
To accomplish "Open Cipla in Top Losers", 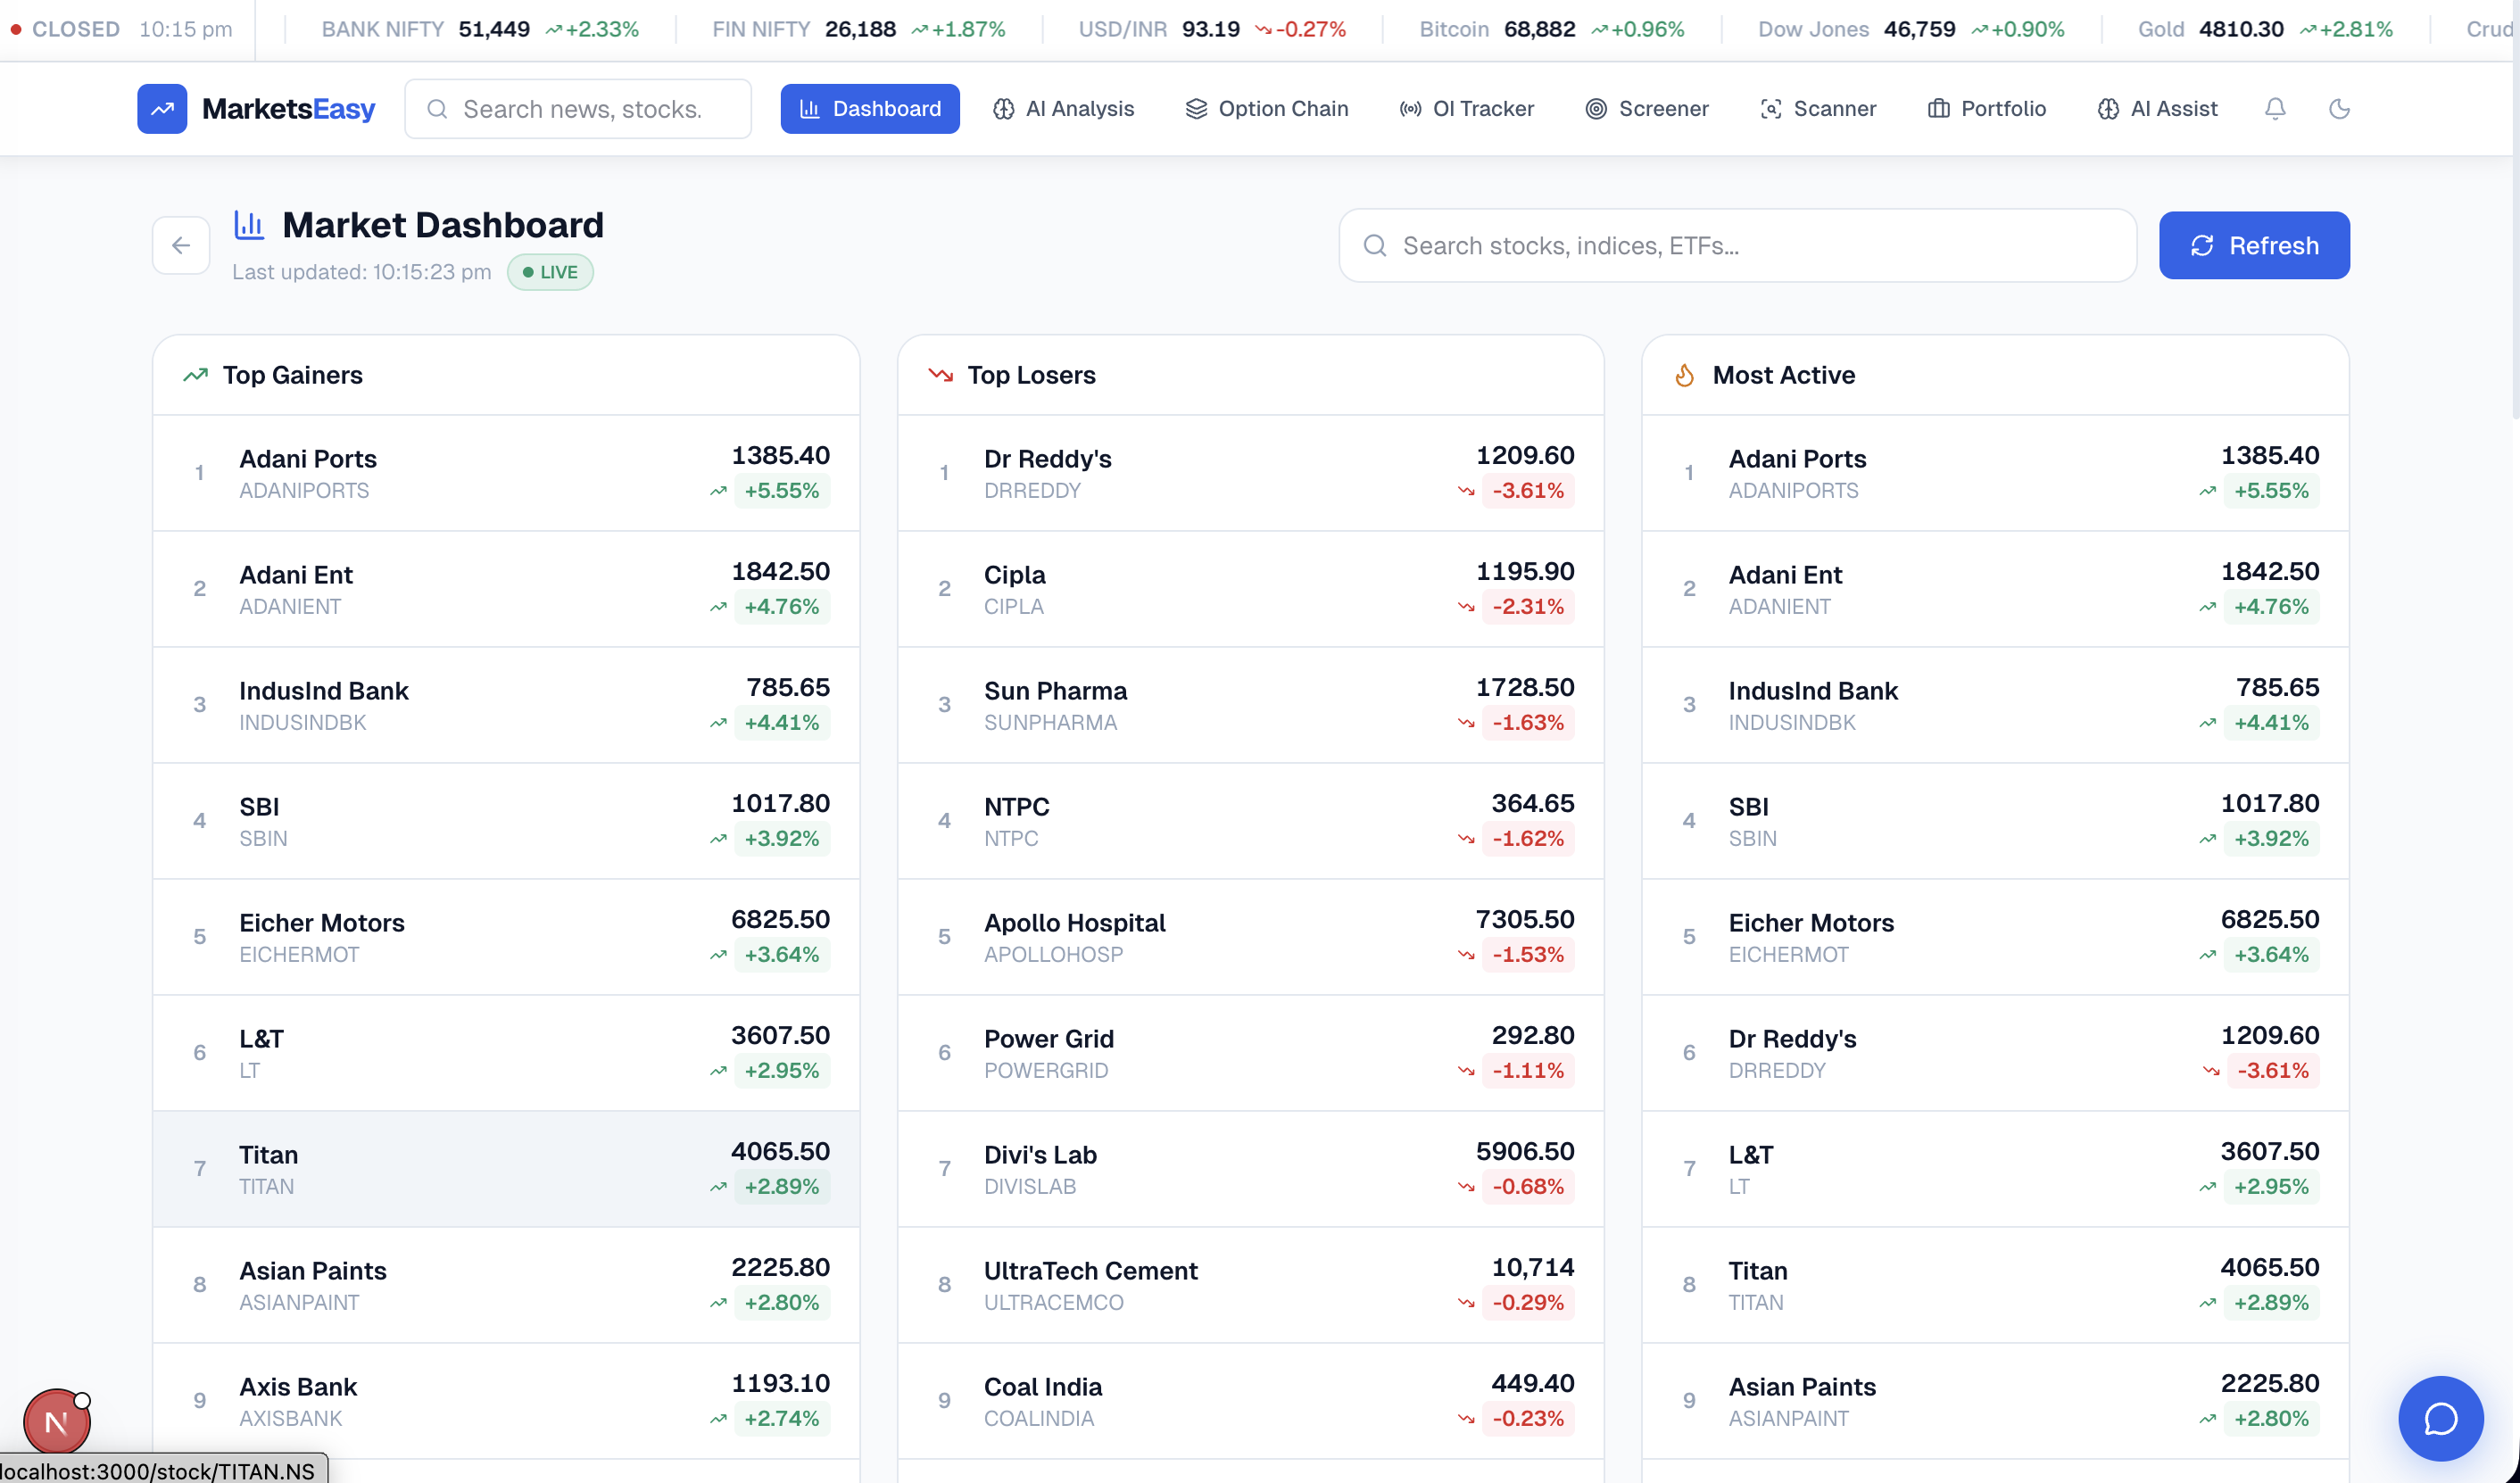I will pos(1251,589).
